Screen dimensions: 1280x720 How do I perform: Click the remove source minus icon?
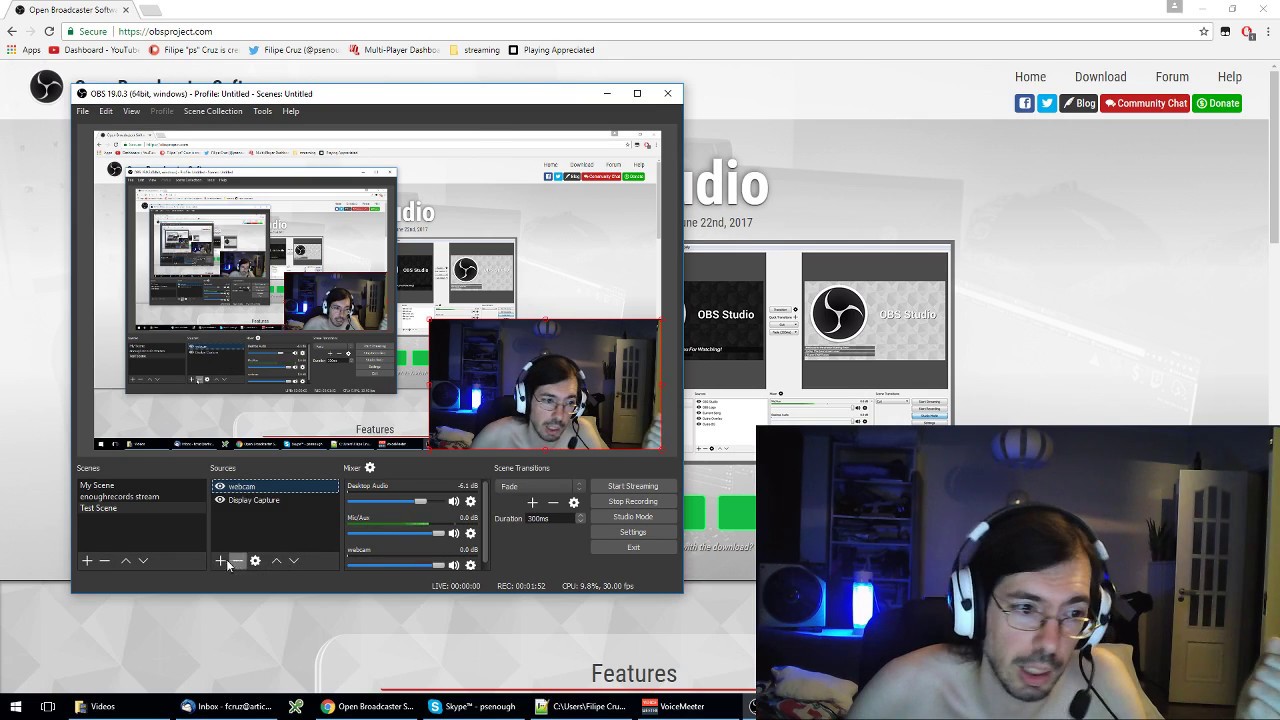click(x=237, y=561)
